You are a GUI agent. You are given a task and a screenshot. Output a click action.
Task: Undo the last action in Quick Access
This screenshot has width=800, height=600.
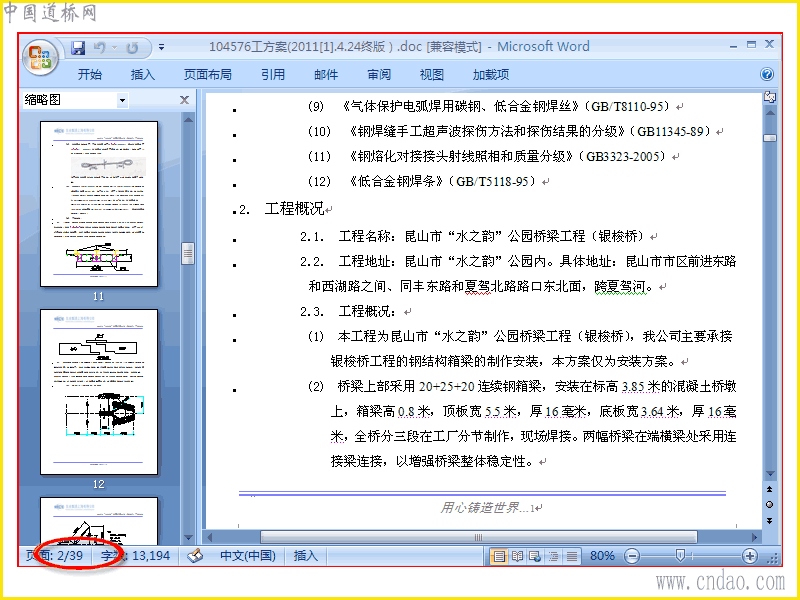click(x=100, y=48)
